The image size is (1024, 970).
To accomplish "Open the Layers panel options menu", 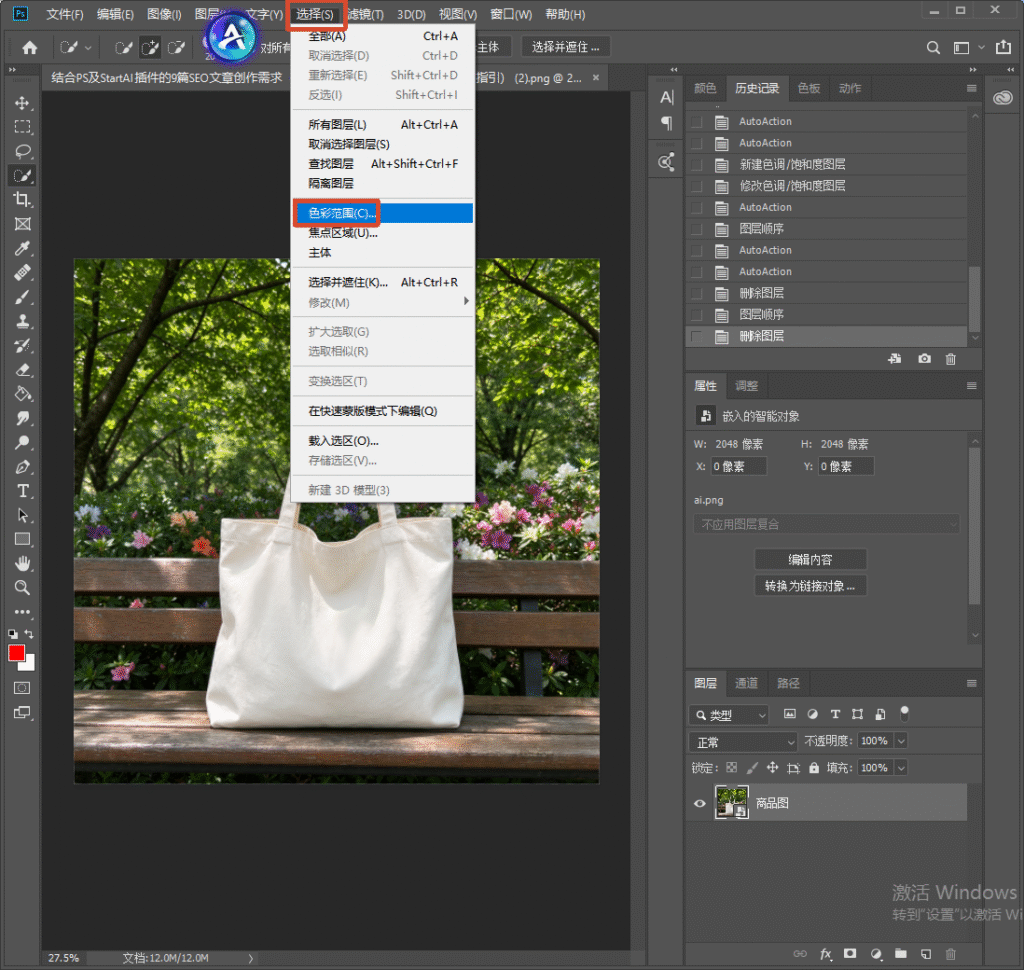I will [x=972, y=683].
